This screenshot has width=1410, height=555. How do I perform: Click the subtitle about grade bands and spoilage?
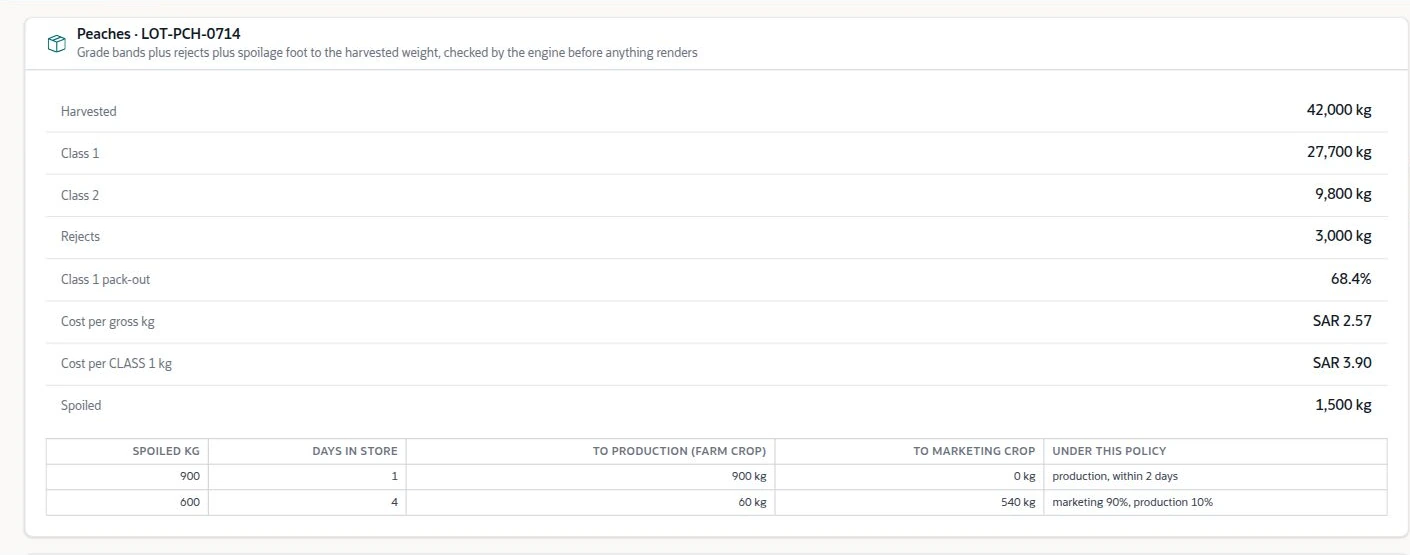point(387,52)
